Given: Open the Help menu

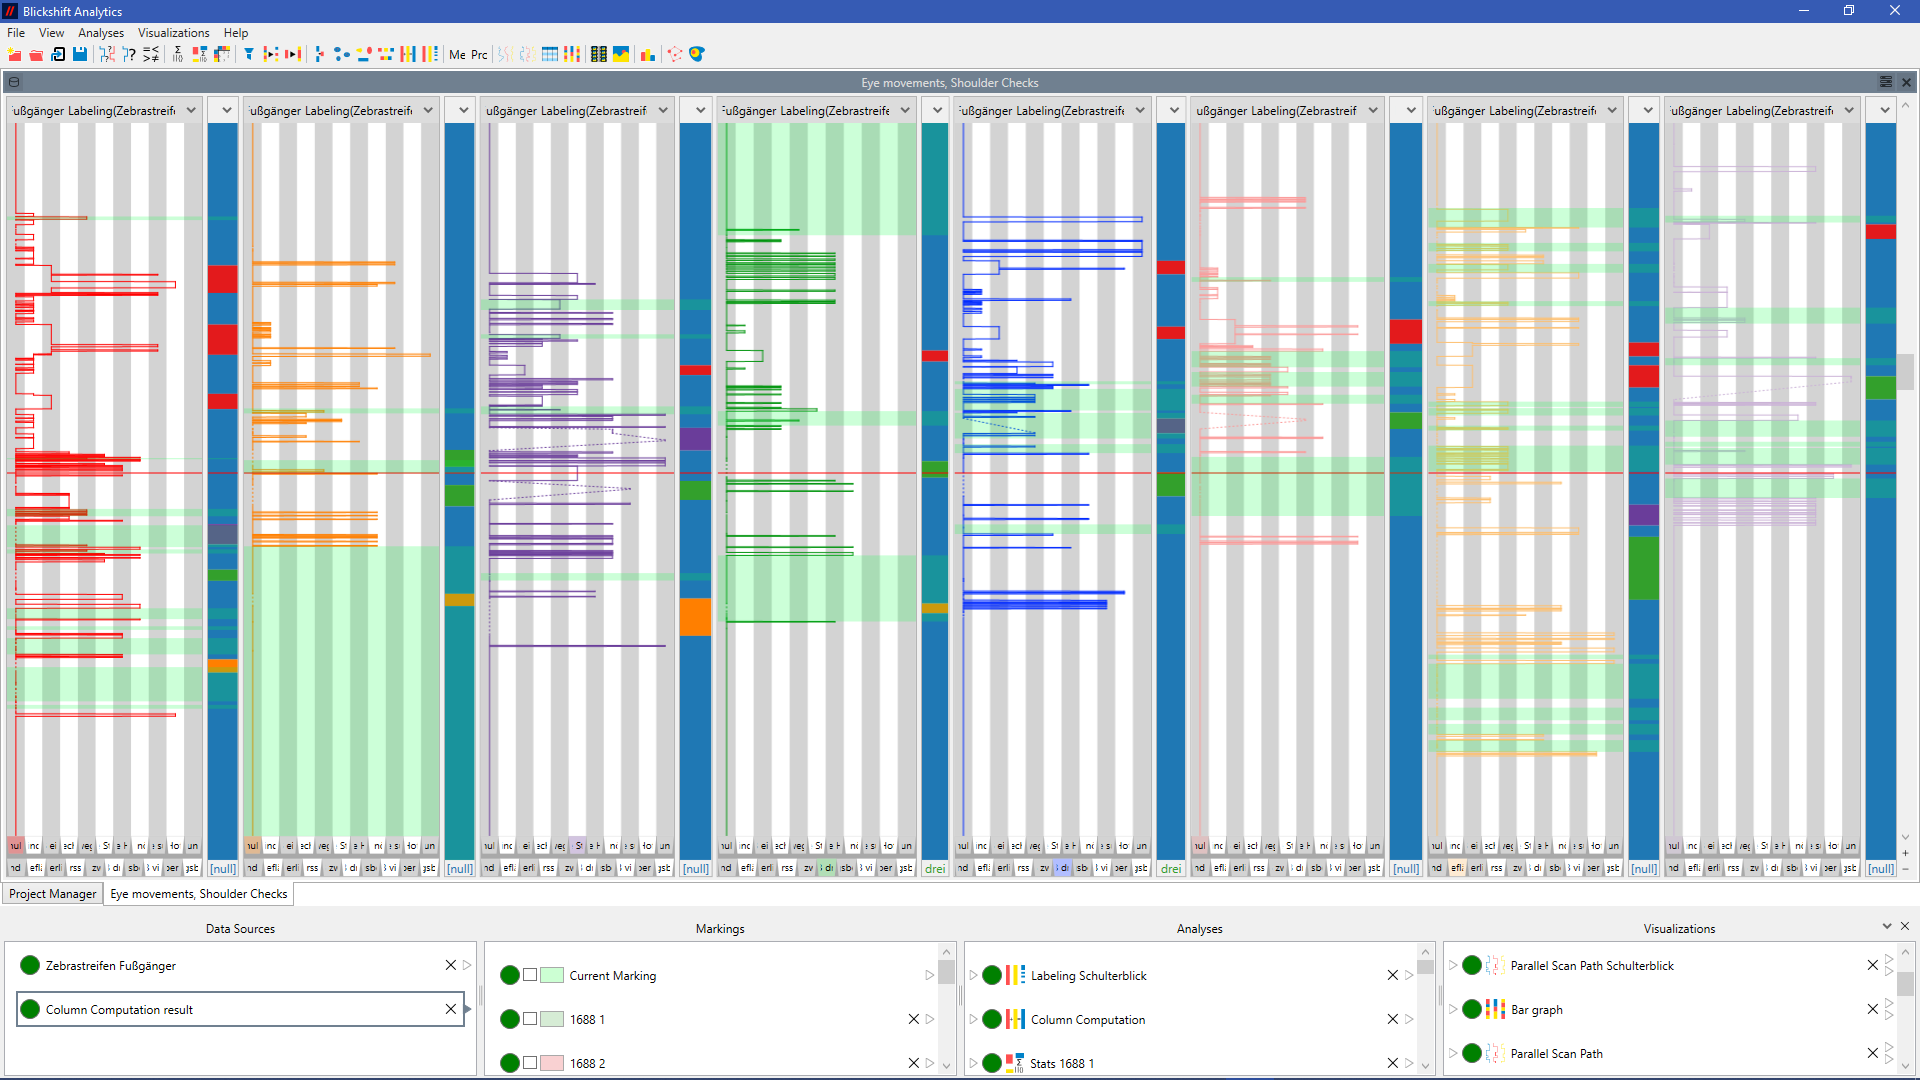Looking at the screenshot, I should pos(236,33).
